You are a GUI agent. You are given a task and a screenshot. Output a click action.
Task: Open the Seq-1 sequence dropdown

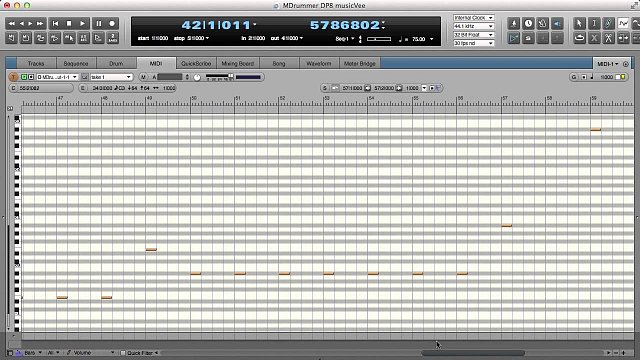coord(345,39)
